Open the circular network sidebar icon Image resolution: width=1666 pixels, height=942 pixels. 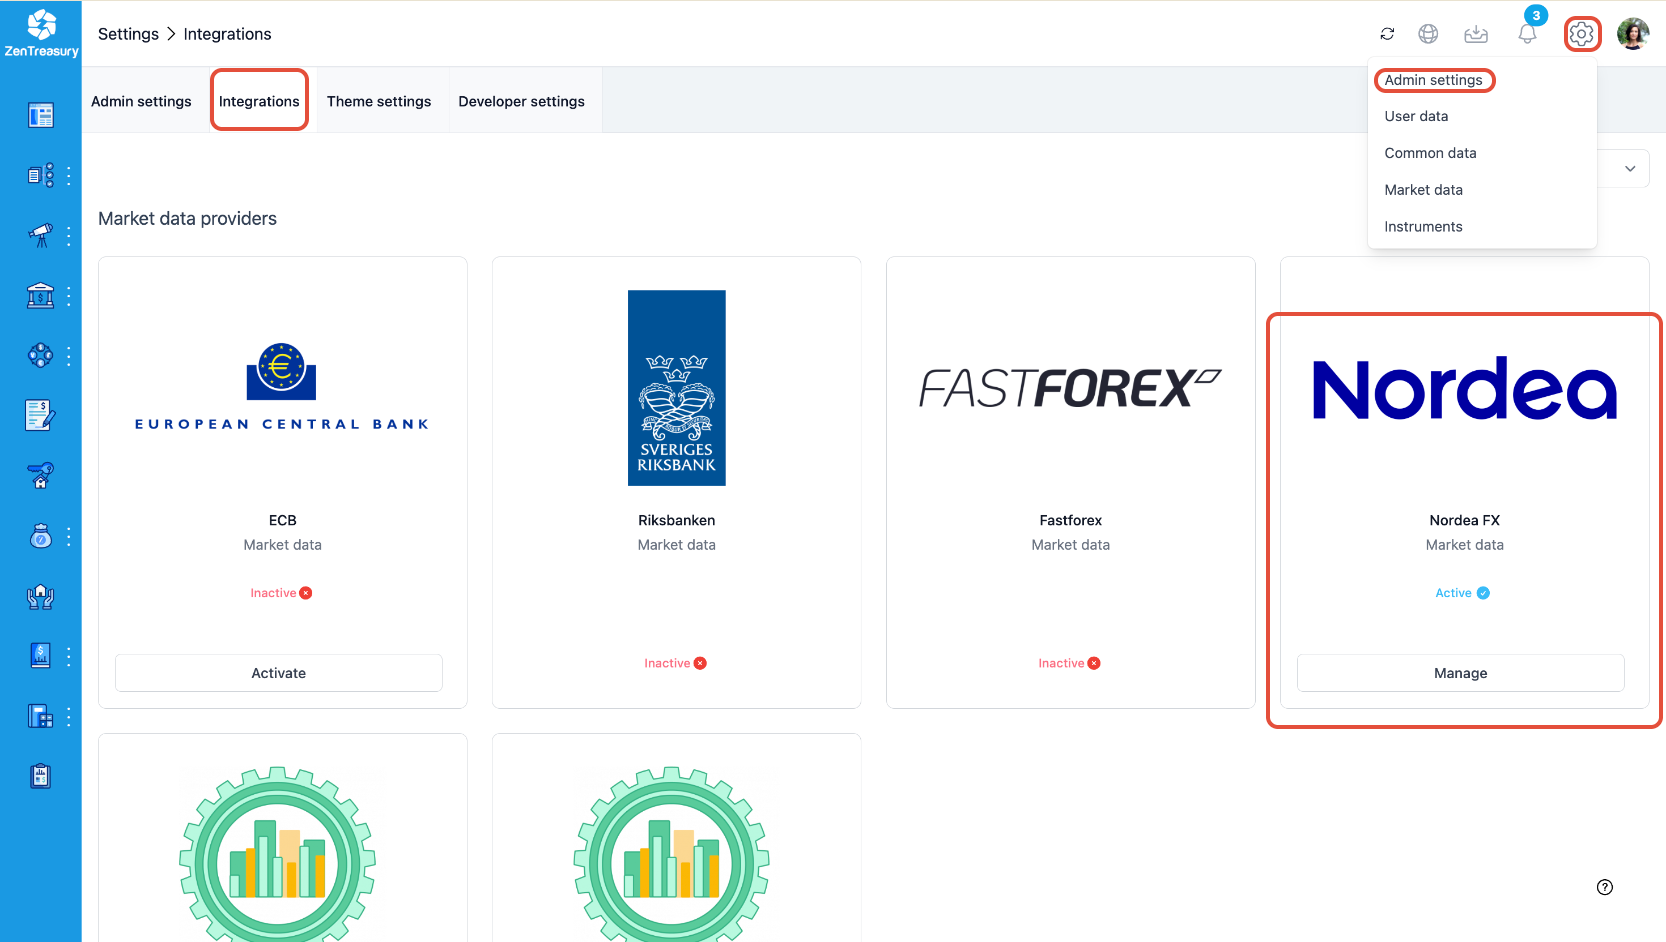[41, 356]
